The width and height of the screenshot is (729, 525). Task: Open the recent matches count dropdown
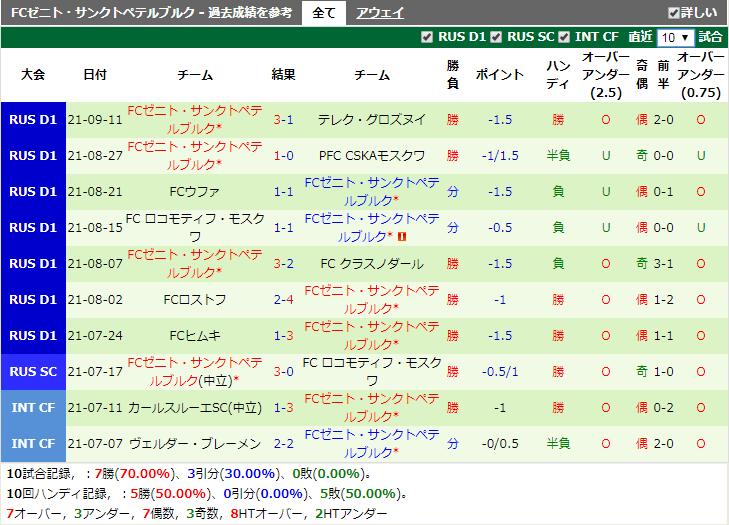[x=676, y=37]
